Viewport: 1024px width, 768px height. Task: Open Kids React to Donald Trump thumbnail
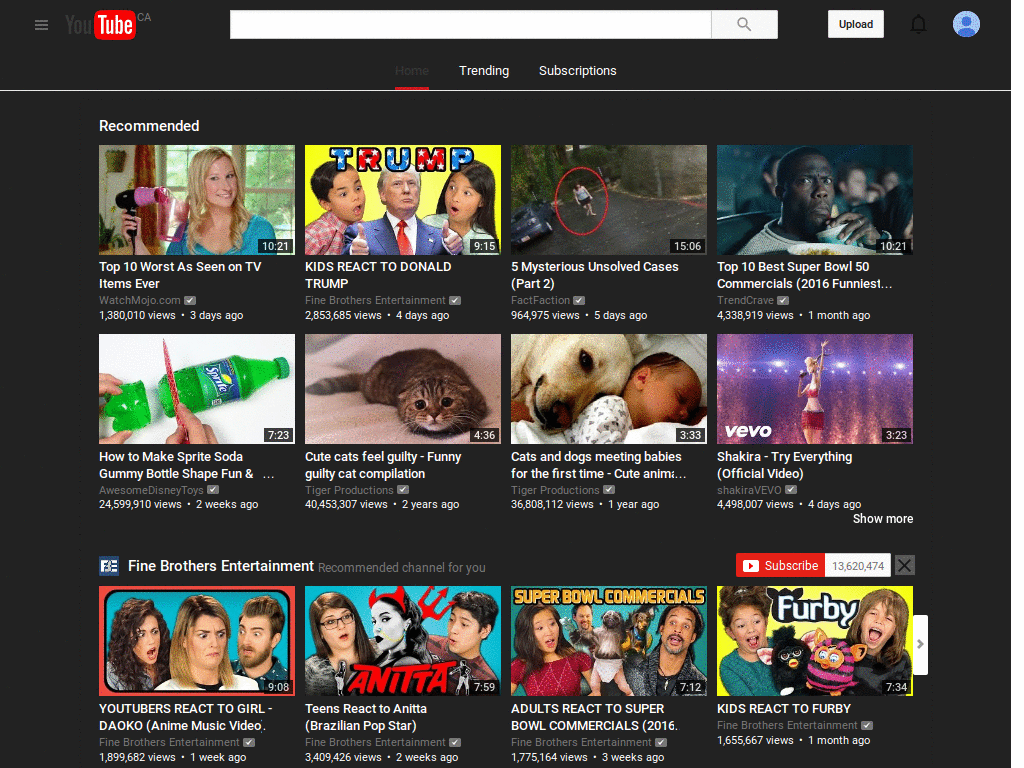pos(403,200)
